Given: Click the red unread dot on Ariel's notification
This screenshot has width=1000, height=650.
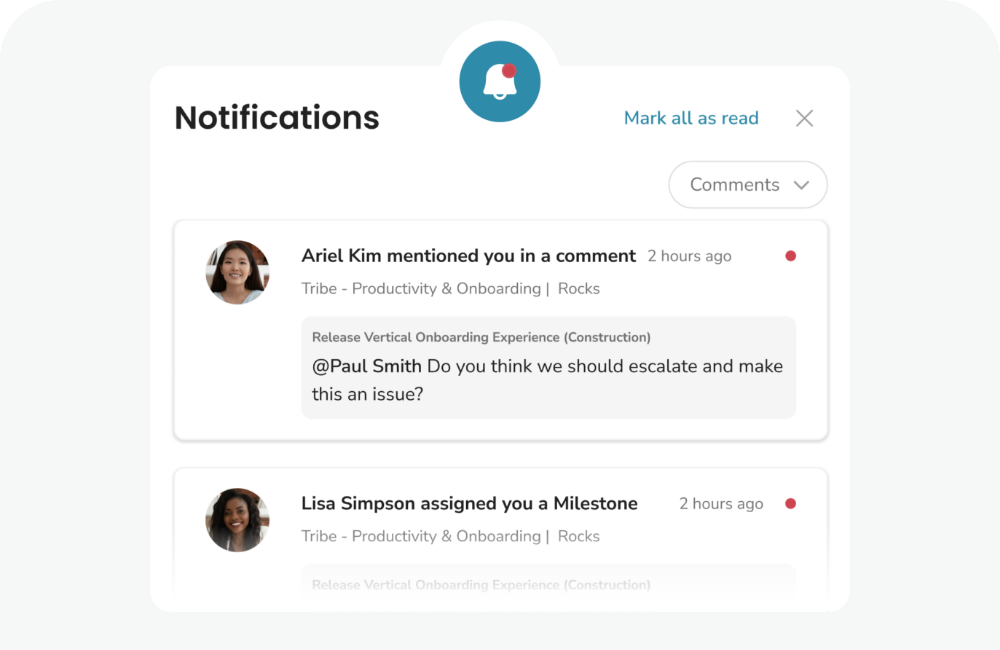Looking at the screenshot, I should [790, 256].
